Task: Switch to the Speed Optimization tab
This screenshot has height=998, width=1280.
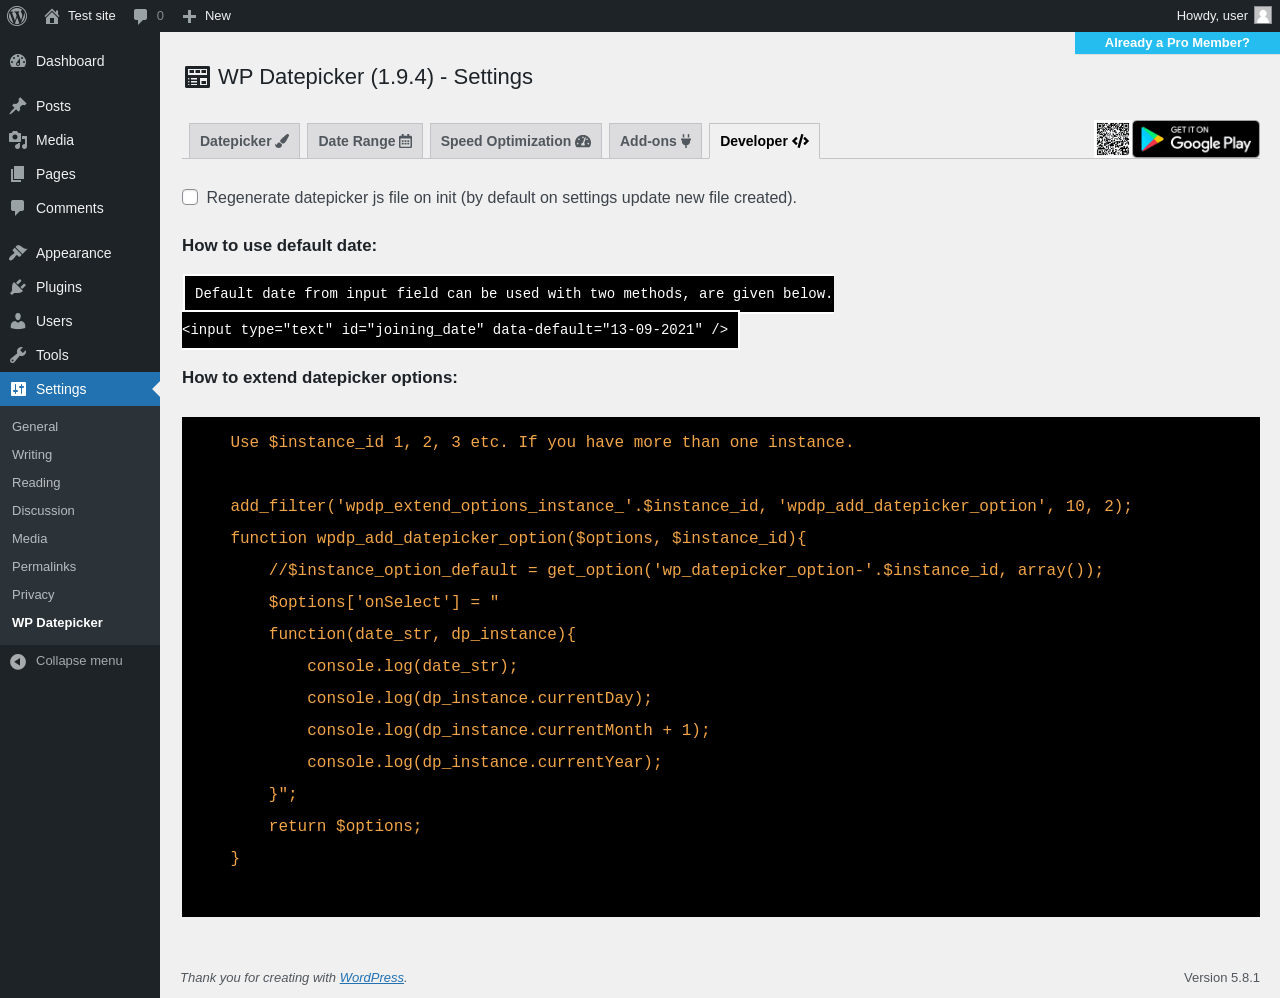Action: tap(515, 141)
